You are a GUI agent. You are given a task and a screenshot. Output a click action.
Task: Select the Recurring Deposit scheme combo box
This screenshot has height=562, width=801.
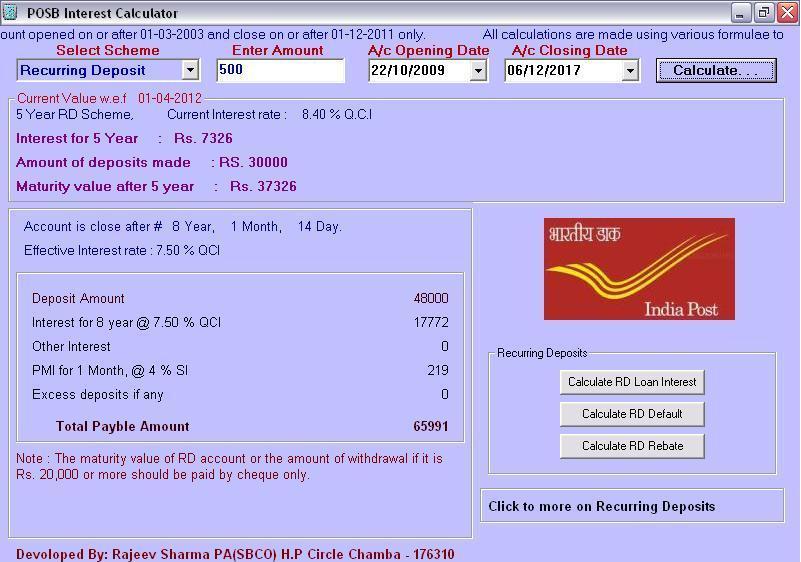[108, 70]
